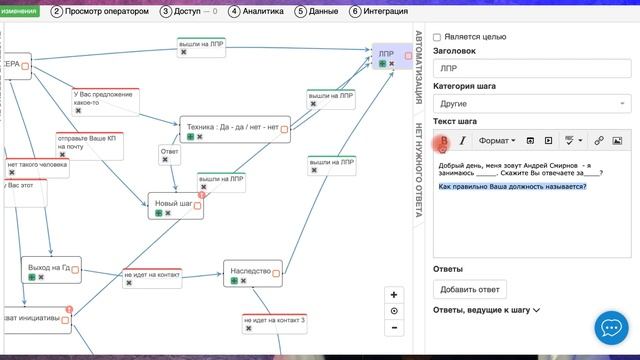Remove answer 'не идет на контакт 3' cross
640x360 pixels.
point(249,328)
